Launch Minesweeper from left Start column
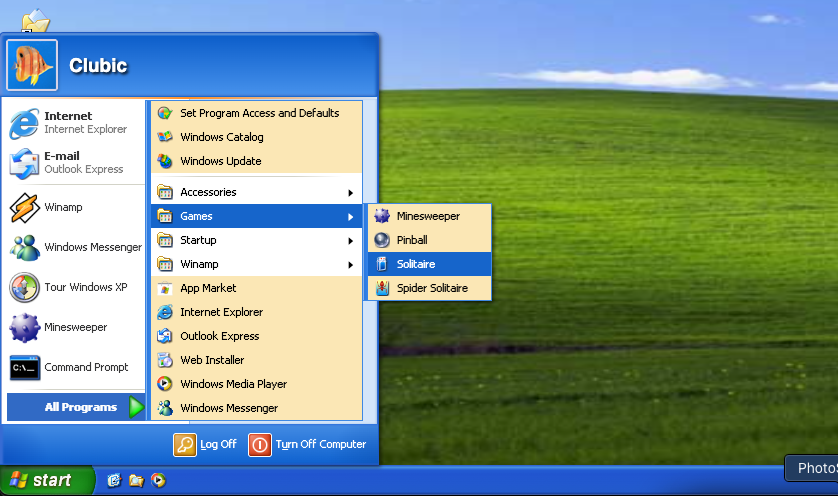Screen dimensions: 838x496 [74, 328]
